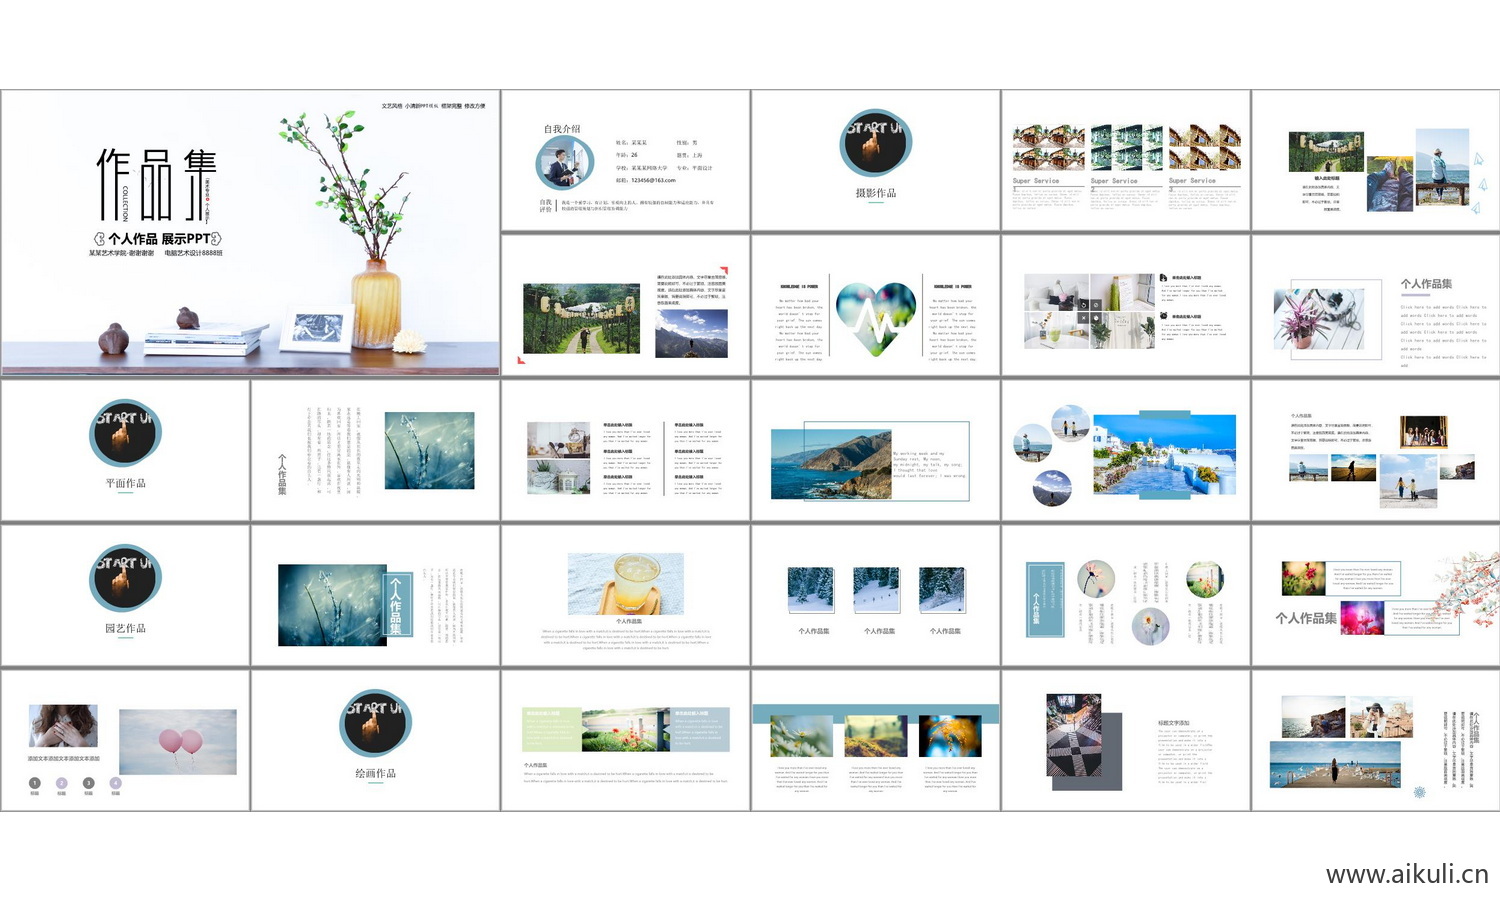Select the Santorini blue village slide
This screenshot has width=1500, height=900.
pos(1125,450)
